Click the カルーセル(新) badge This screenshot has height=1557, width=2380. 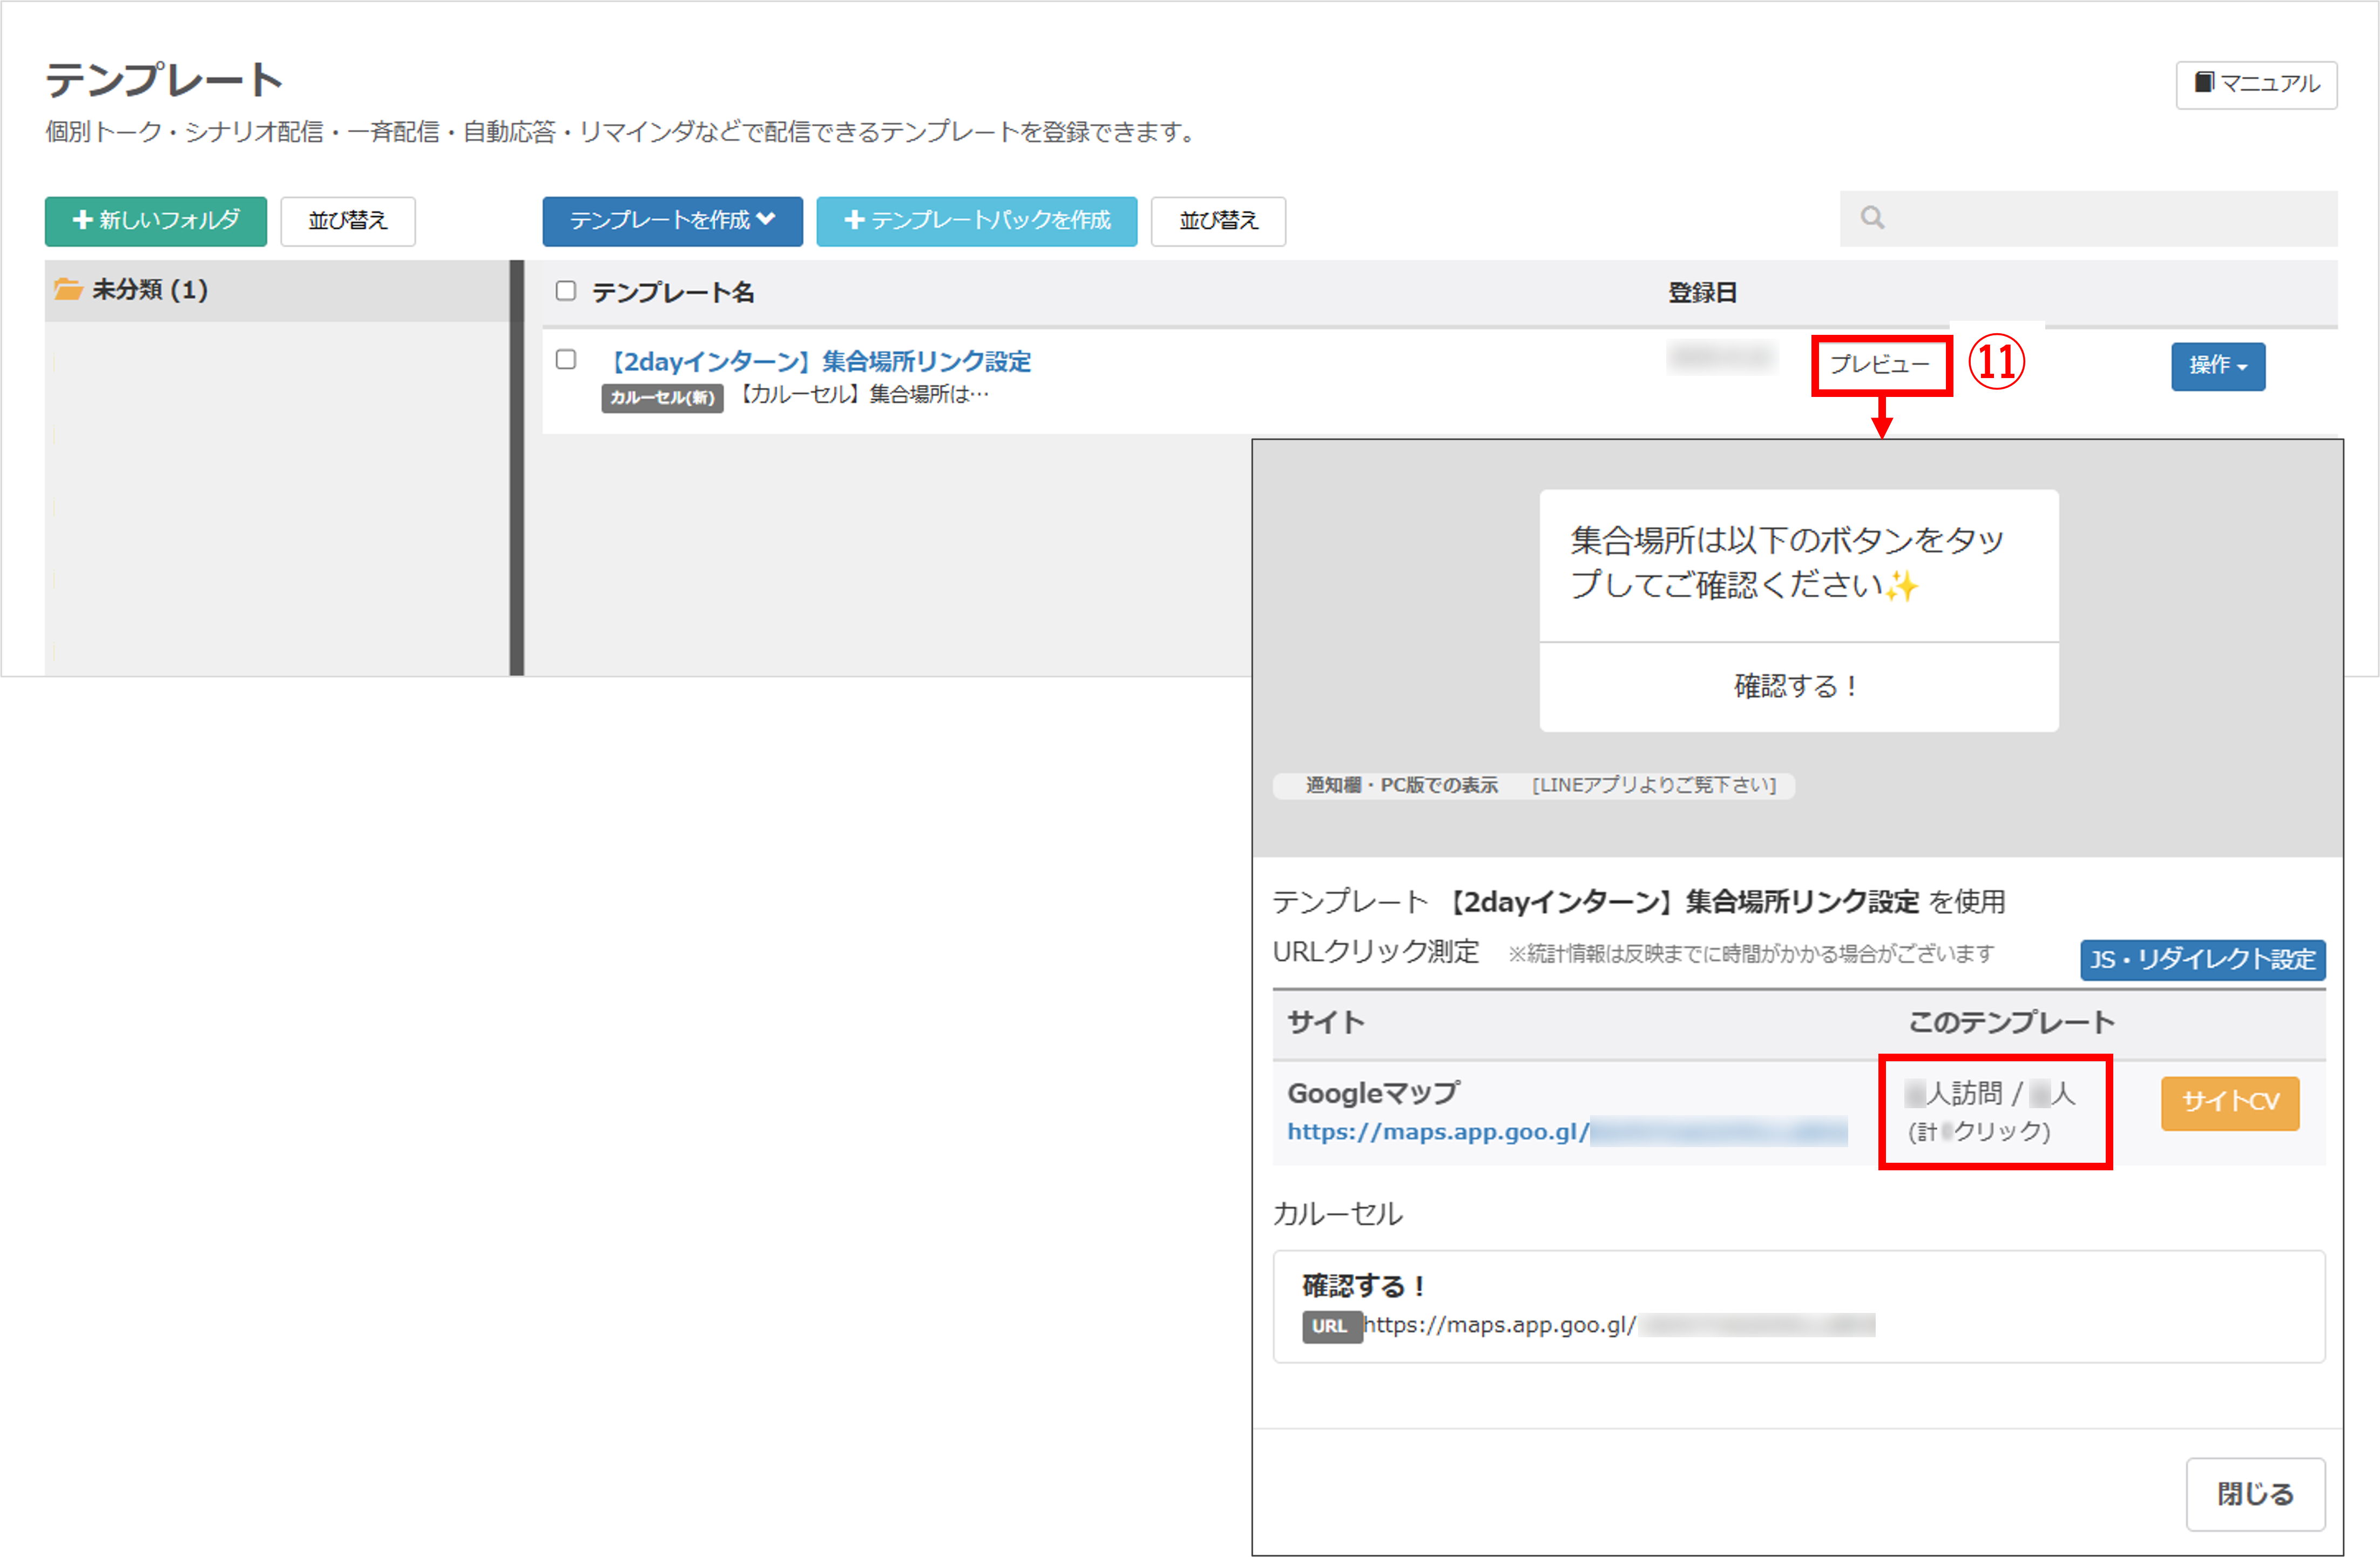coord(662,397)
